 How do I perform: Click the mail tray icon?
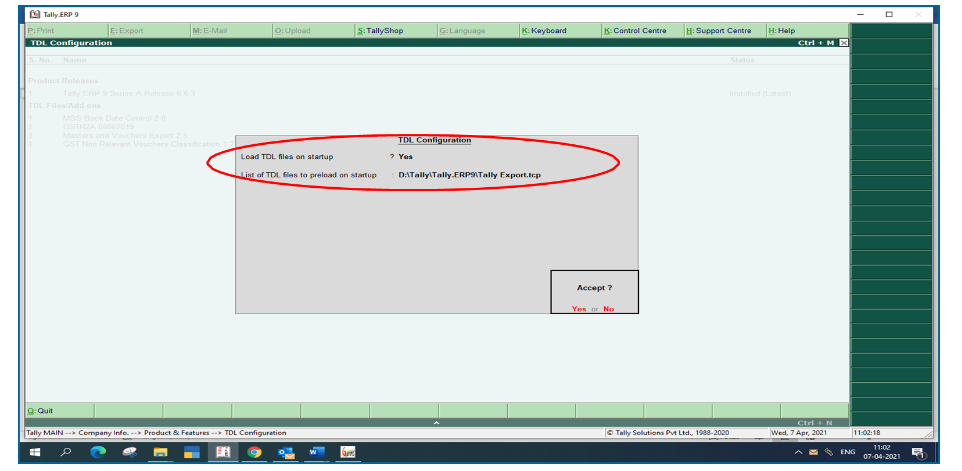point(814,453)
